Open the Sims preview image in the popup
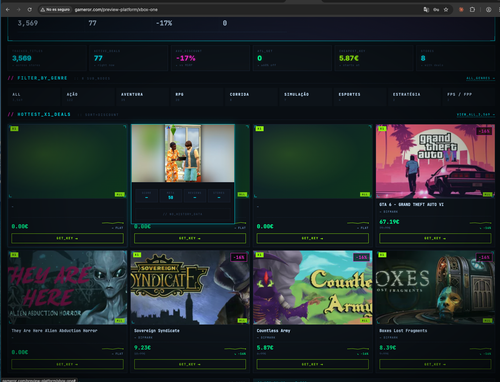 [183, 153]
